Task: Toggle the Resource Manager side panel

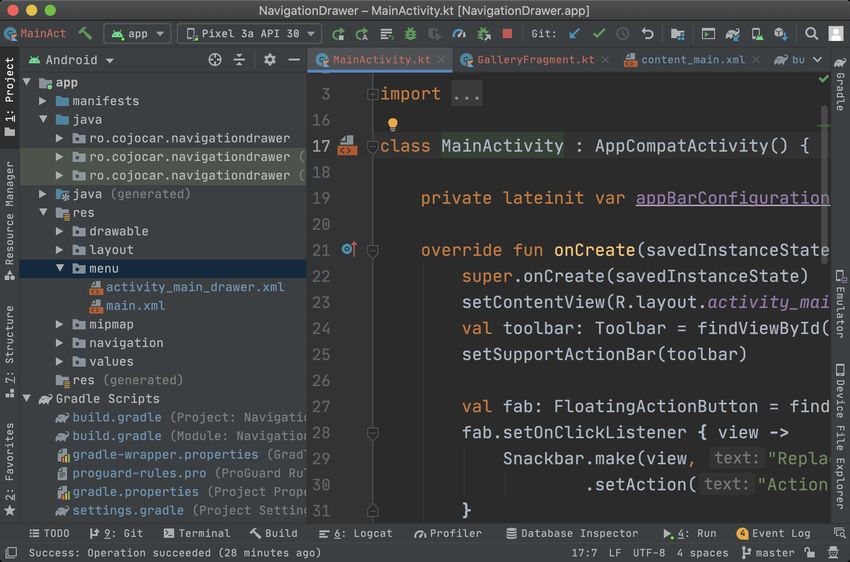Action: coord(9,221)
